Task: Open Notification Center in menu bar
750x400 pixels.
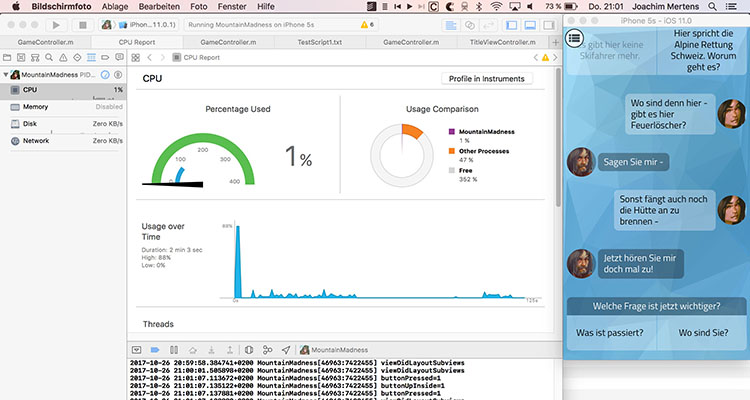Action: click(x=731, y=7)
